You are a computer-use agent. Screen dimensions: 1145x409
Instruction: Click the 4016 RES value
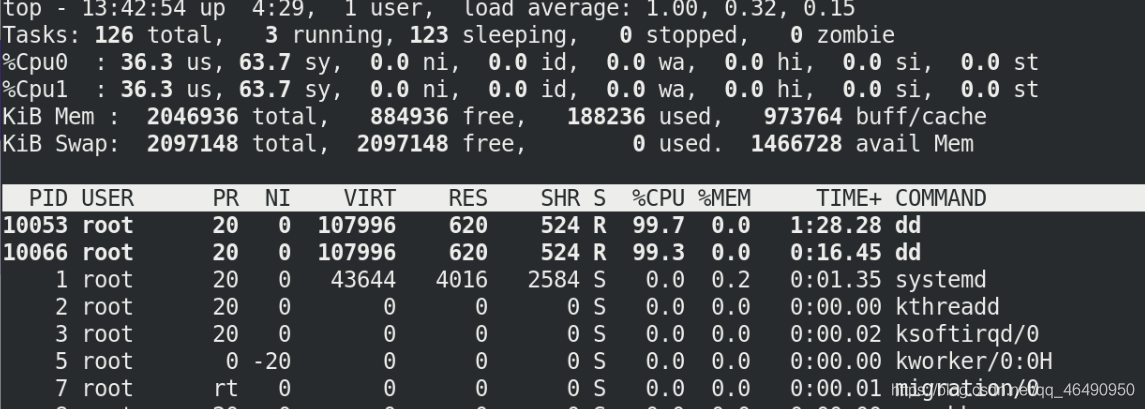462,280
